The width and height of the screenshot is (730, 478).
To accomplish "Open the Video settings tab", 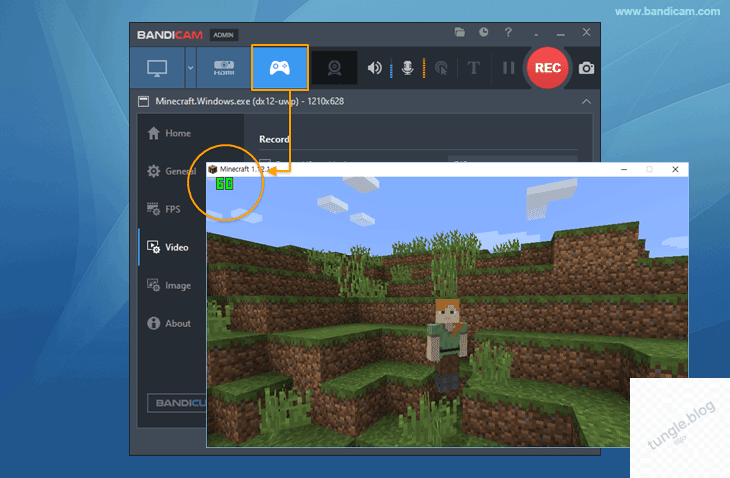I will (x=168, y=247).
